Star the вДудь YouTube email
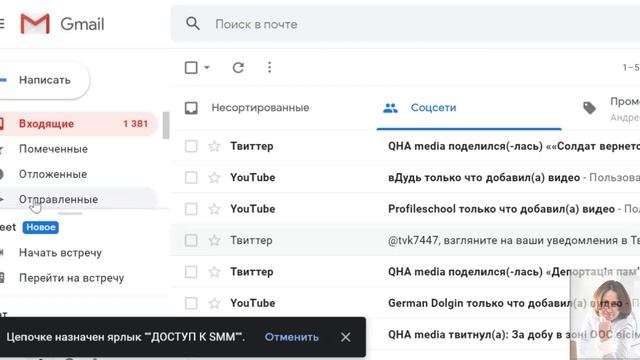The image size is (640, 360). click(214, 178)
